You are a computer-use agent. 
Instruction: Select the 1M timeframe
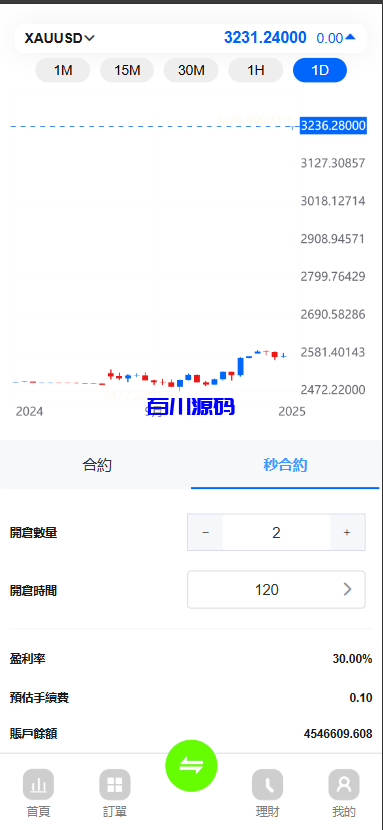tap(63, 70)
